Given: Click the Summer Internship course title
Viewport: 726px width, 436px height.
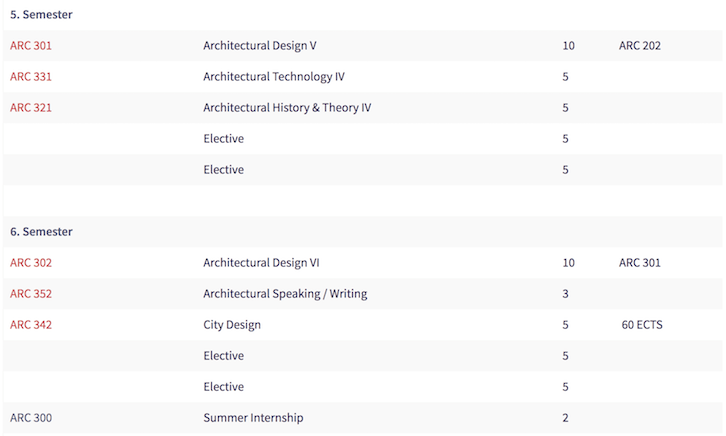Looking at the screenshot, I should coord(253,418).
